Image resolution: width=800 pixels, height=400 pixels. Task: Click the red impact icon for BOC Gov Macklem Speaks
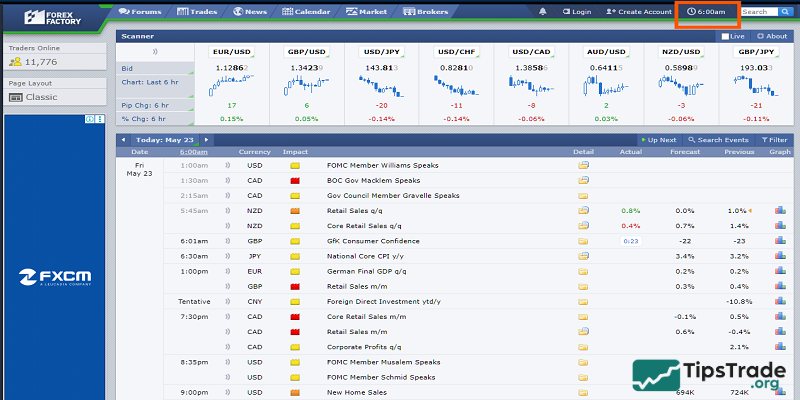[x=295, y=181]
